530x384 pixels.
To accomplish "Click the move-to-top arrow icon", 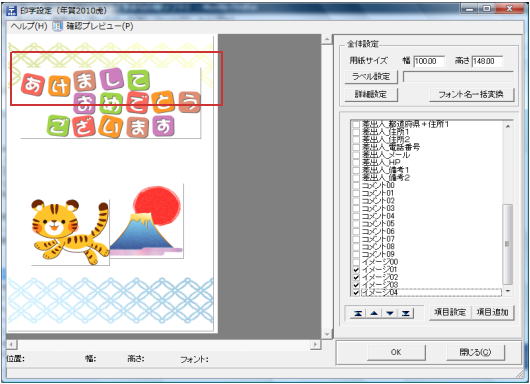I will pos(358,313).
